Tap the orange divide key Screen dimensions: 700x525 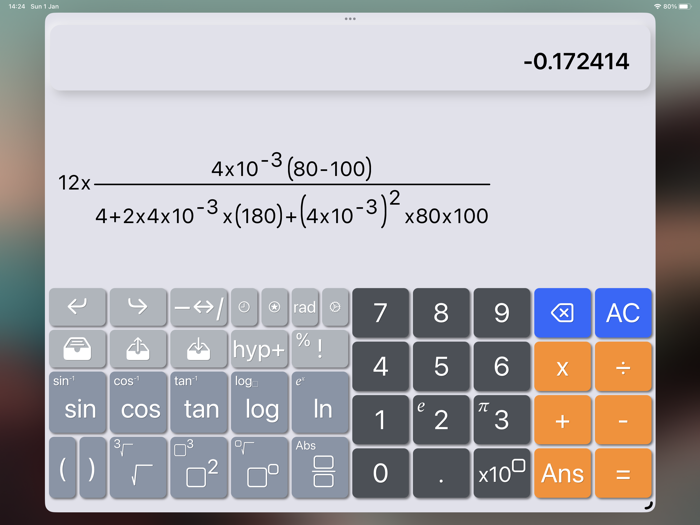pos(623,367)
